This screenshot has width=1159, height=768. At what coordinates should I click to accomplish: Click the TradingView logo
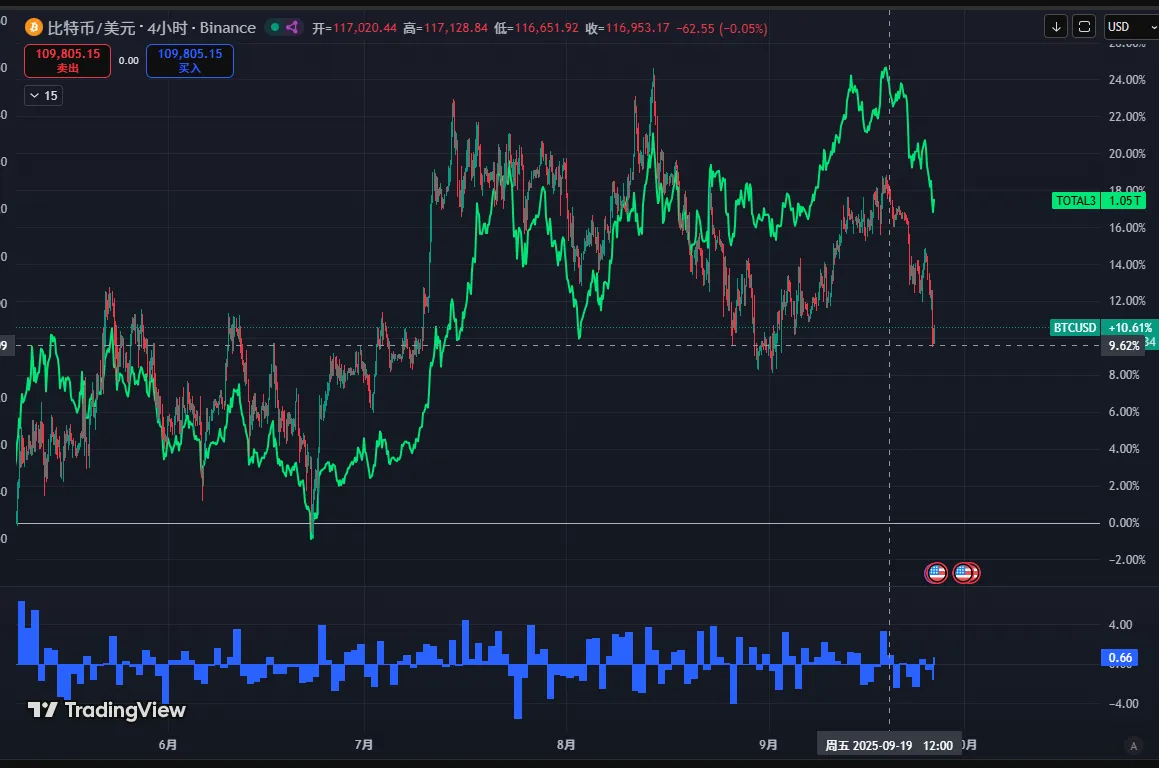(x=106, y=710)
